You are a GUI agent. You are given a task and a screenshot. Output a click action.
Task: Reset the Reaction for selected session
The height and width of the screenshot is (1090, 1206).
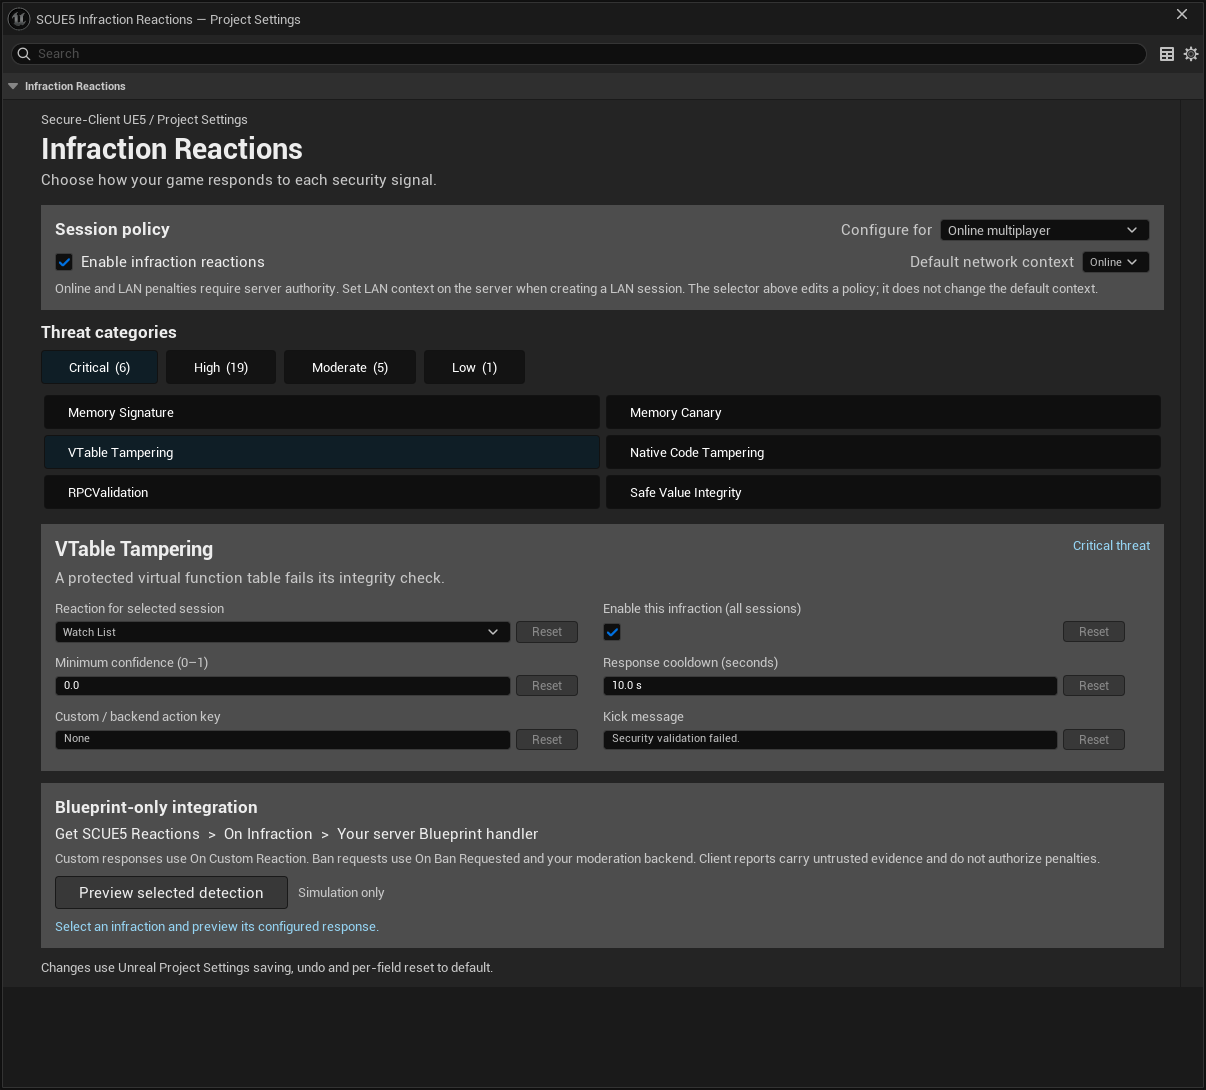[x=547, y=632]
